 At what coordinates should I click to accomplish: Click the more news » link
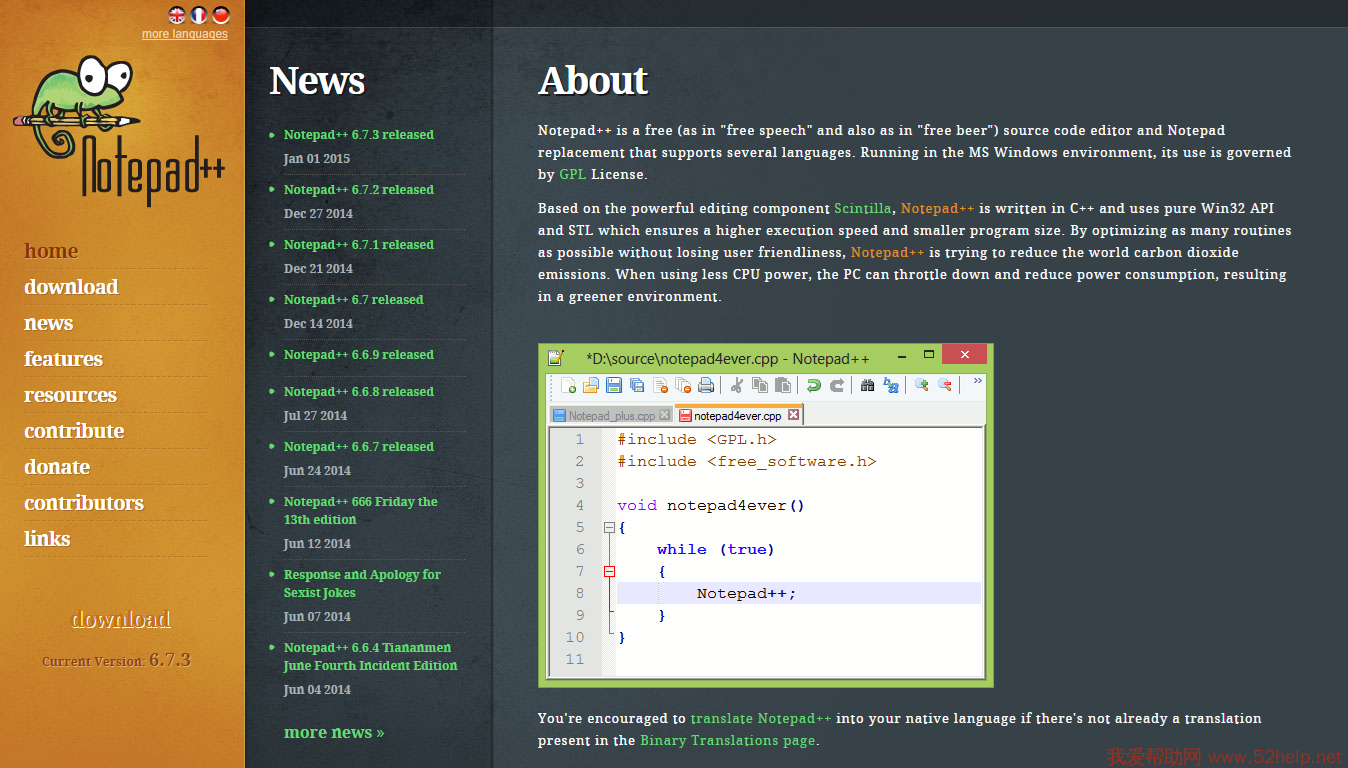tap(334, 733)
